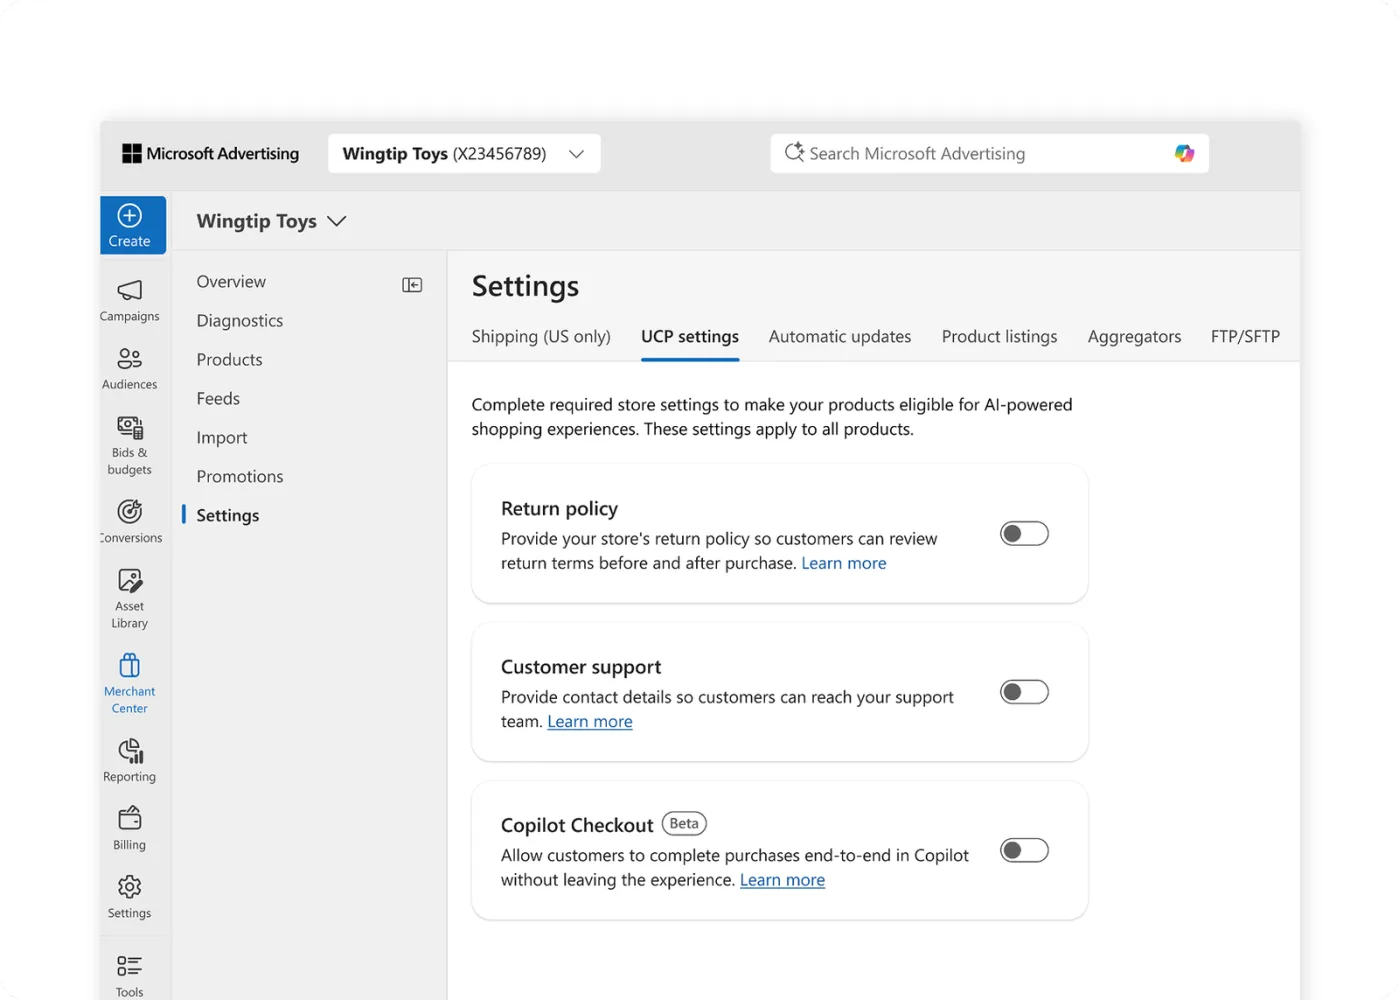Turn on the Customer support toggle

click(1024, 692)
